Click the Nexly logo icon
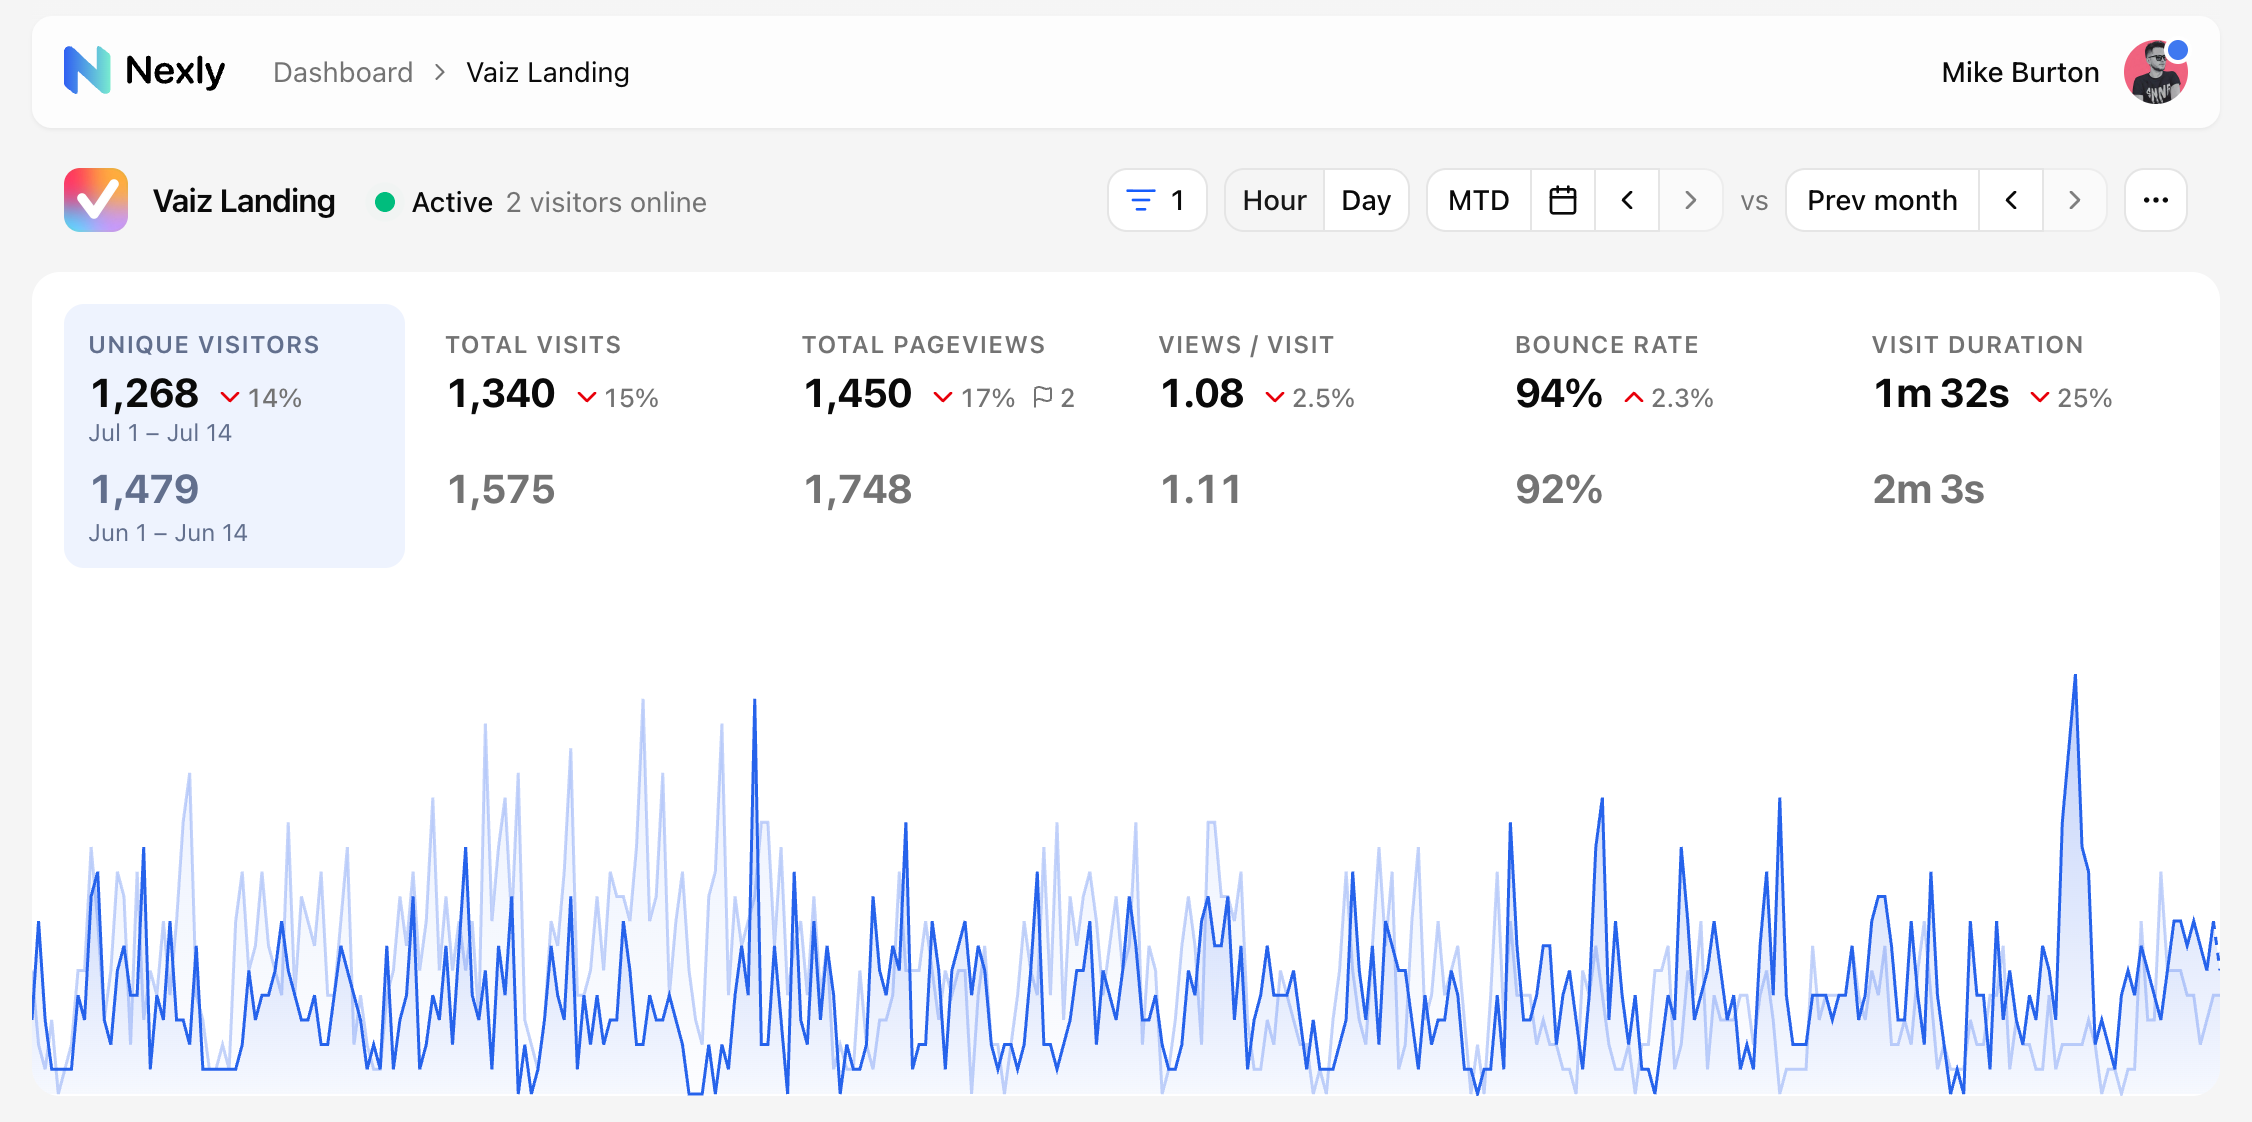Viewport: 2252px width, 1122px height. [x=87, y=71]
